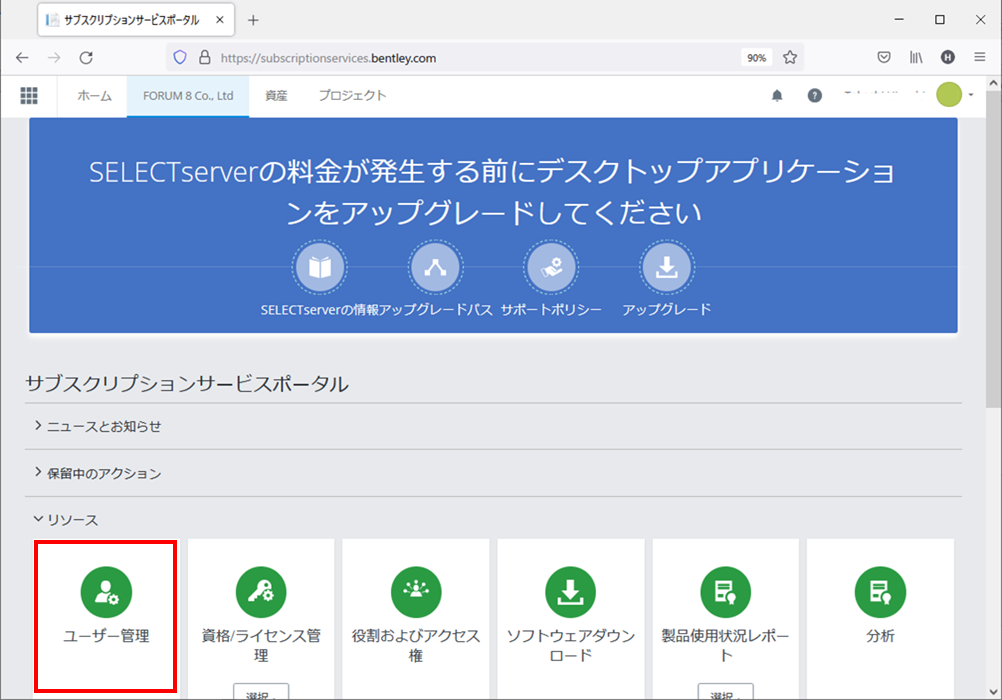Open 分析 analytics icon
The height and width of the screenshot is (700, 1002).
pos(880,592)
